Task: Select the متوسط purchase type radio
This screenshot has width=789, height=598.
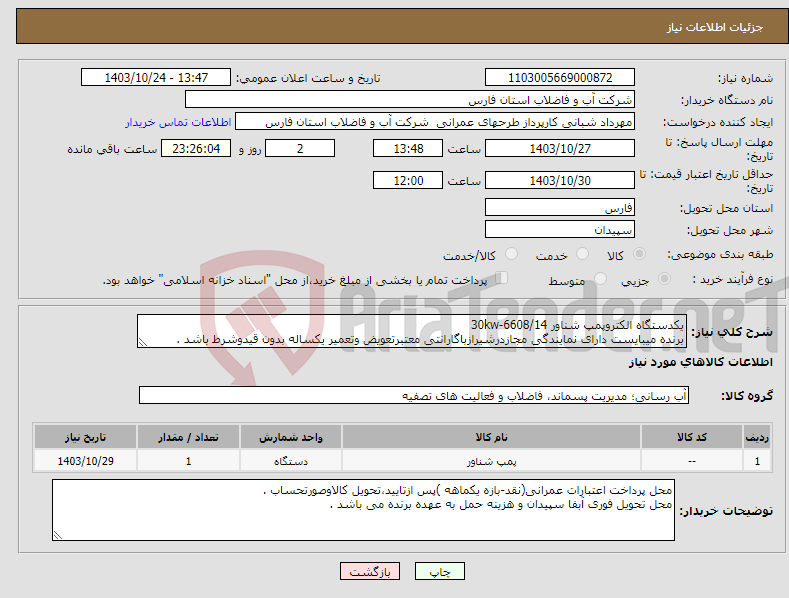Action: (600, 279)
